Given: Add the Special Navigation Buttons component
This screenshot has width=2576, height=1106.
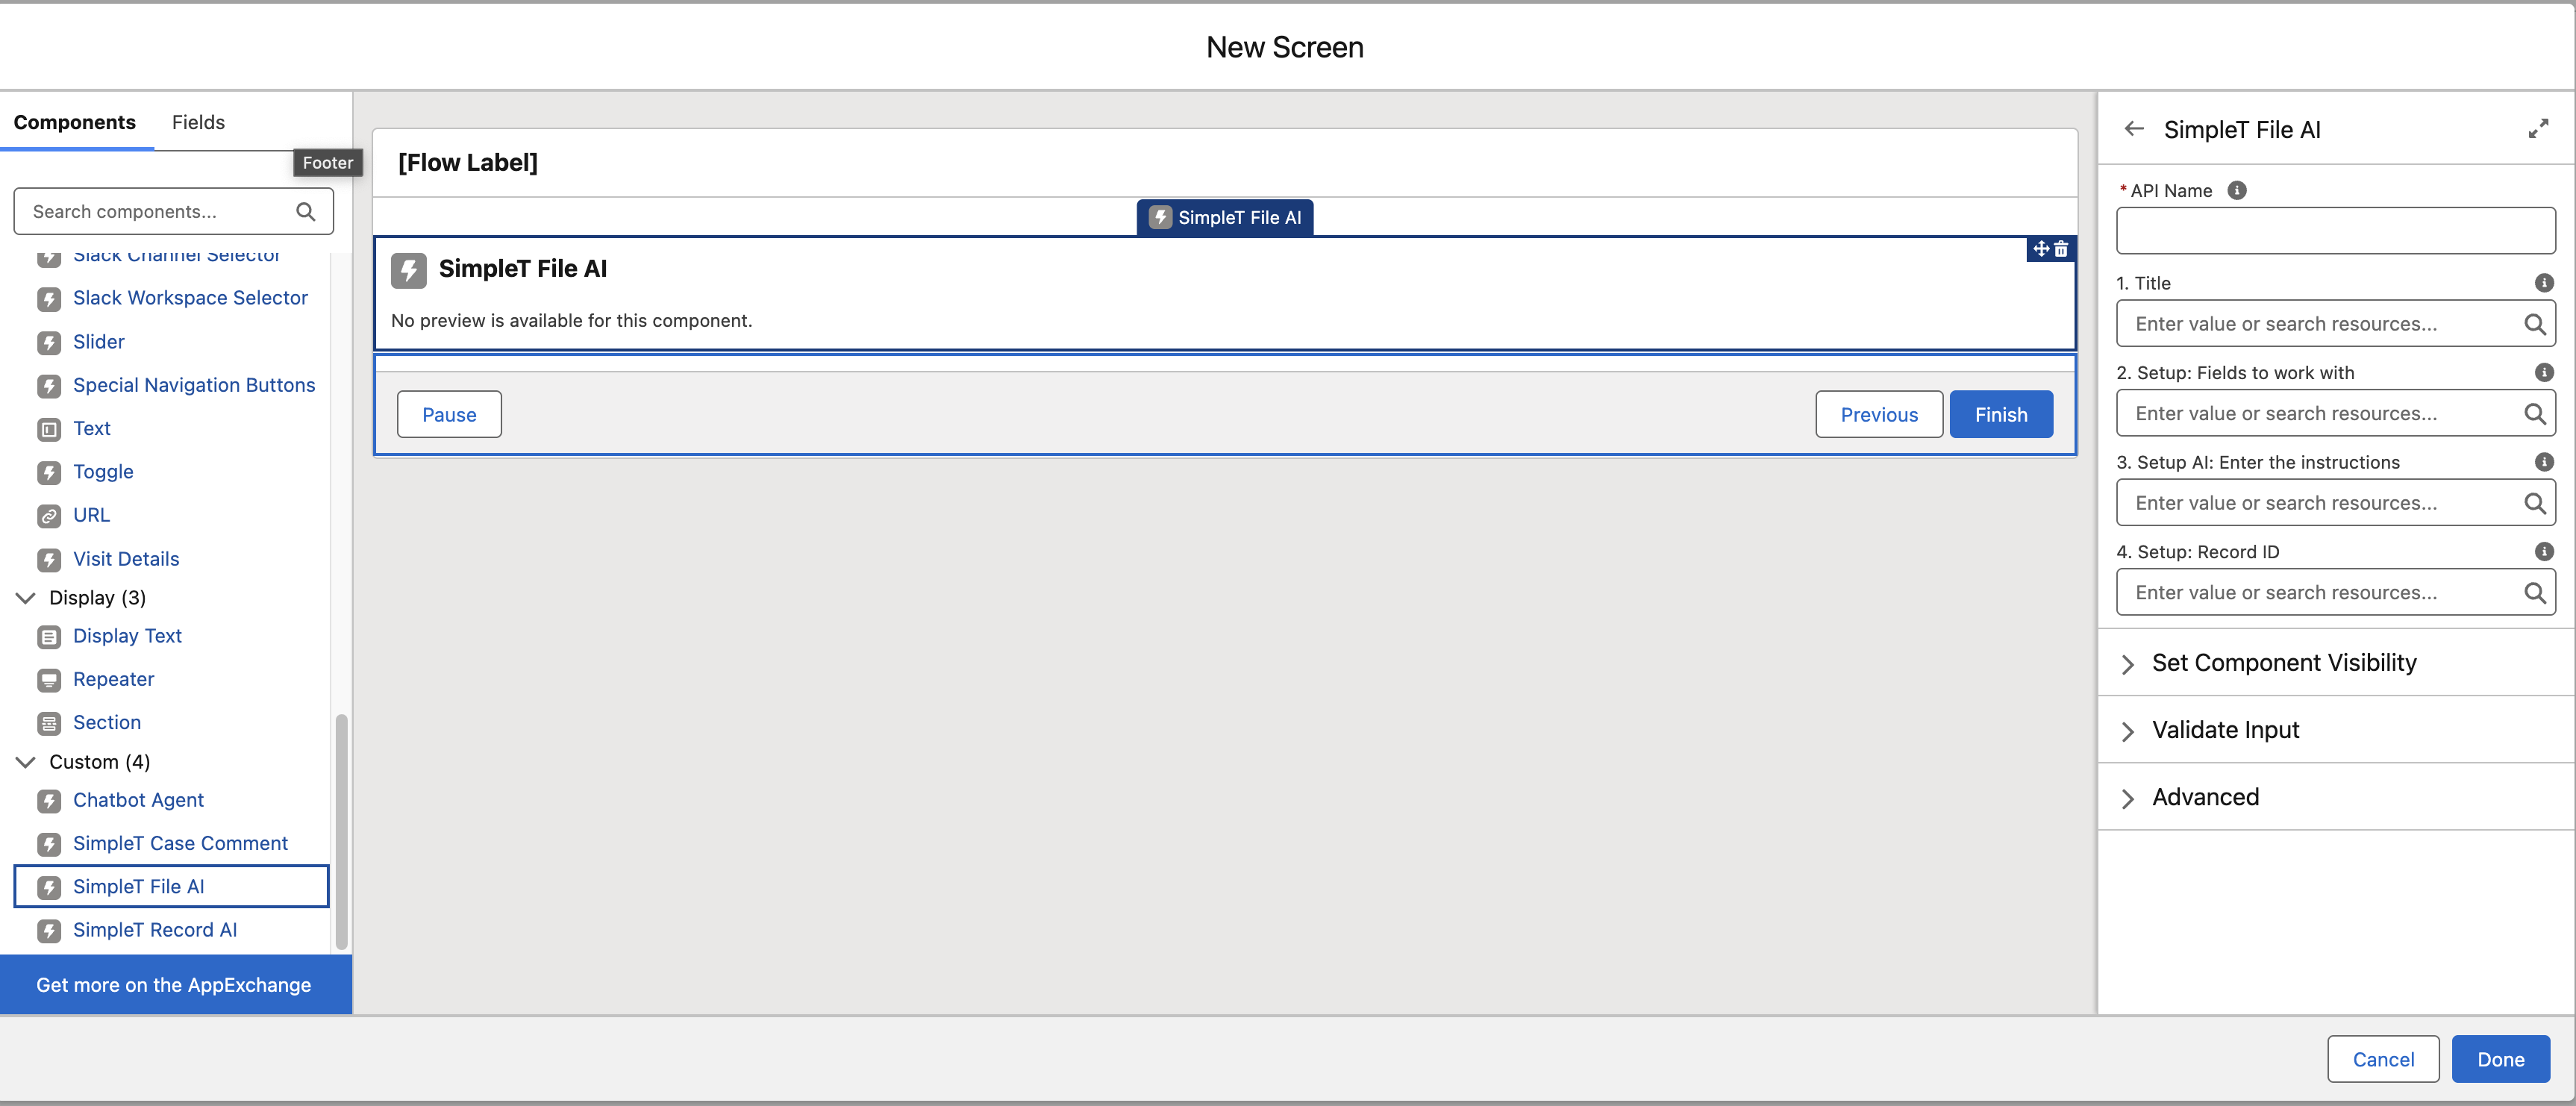Looking at the screenshot, I should 194,385.
